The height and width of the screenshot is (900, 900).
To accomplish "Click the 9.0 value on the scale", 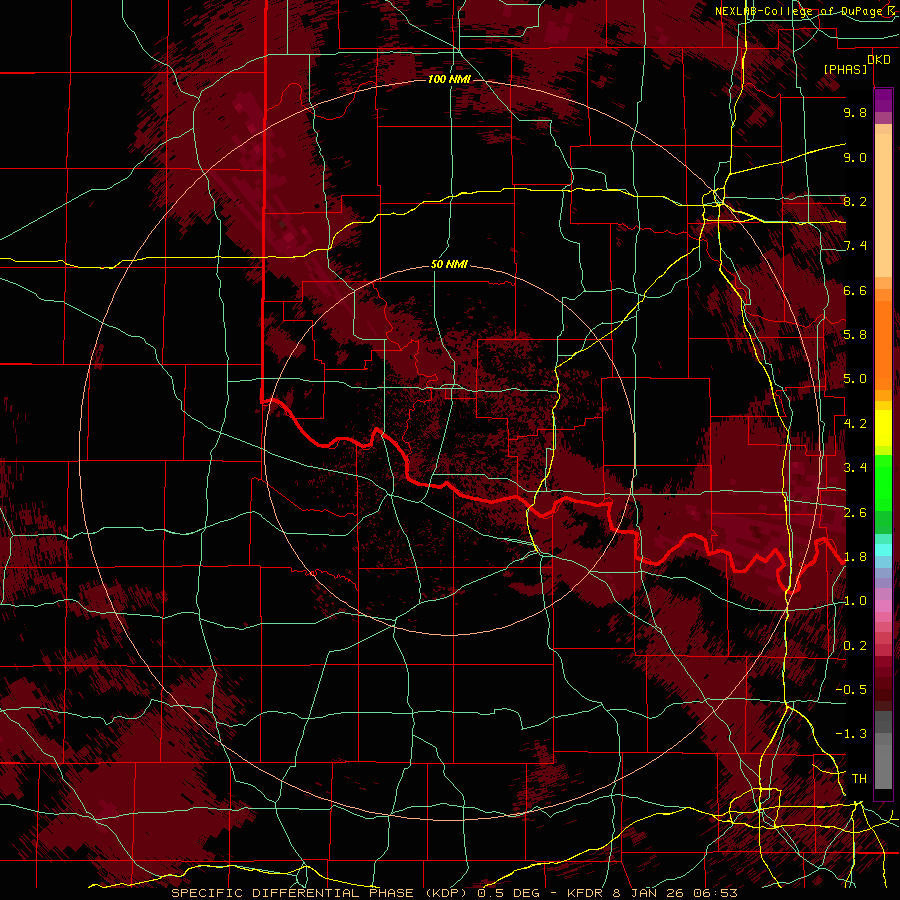I will (855, 157).
